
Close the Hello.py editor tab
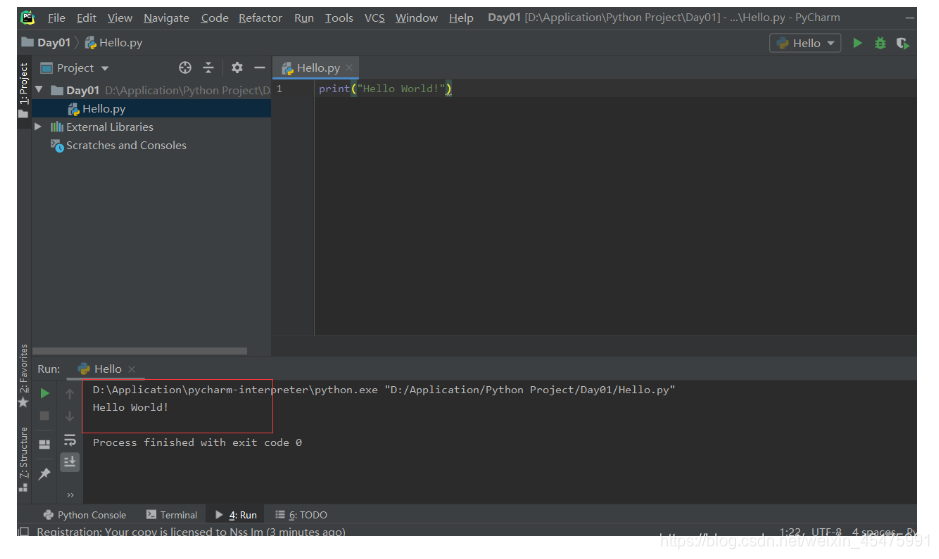click(x=349, y=68)
